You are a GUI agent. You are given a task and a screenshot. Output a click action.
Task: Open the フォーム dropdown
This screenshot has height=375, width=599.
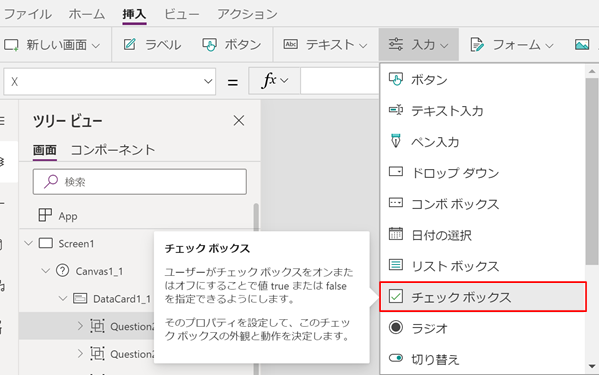[512, 45]
